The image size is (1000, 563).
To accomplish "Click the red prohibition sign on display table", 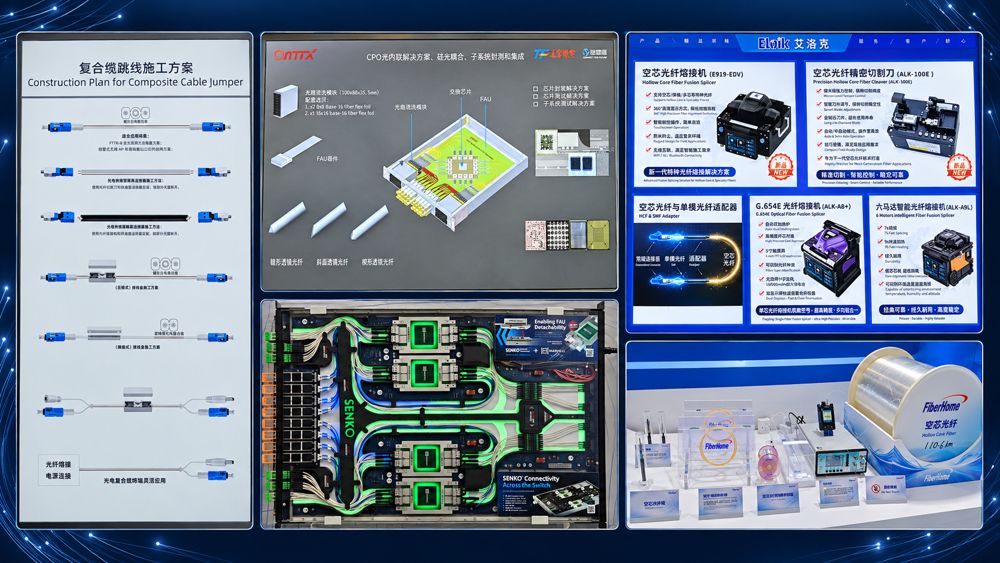I will pos(878,488).
